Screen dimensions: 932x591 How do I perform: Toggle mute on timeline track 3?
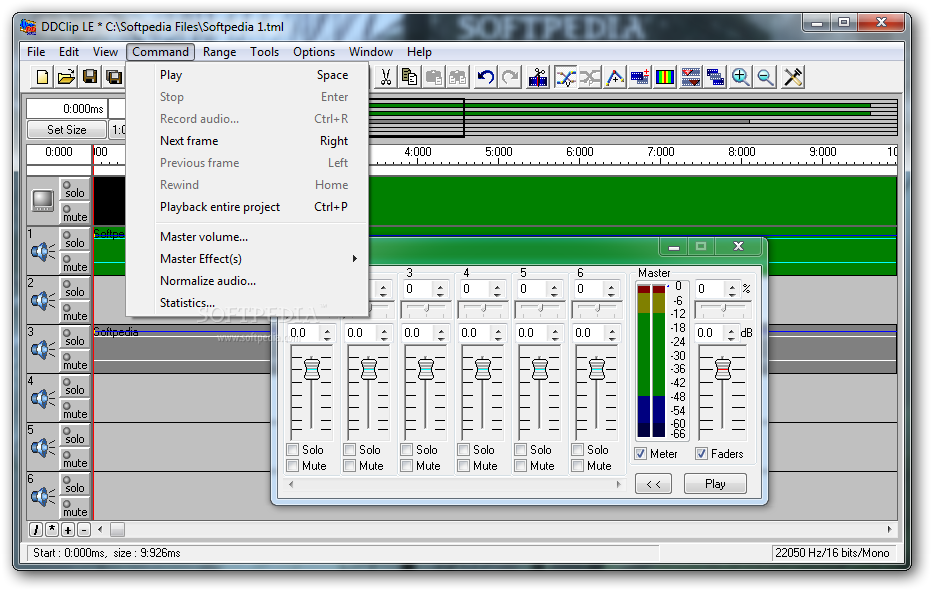click(74, 360)
